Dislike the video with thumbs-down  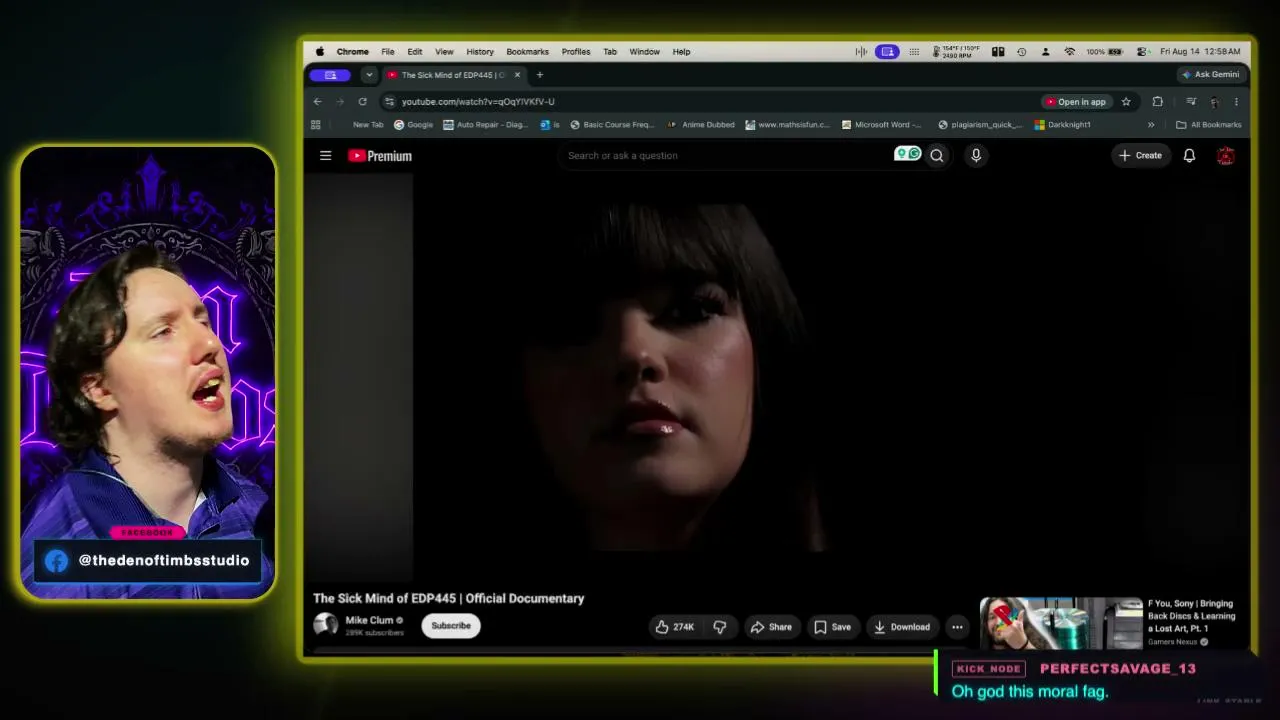[719, 627]
